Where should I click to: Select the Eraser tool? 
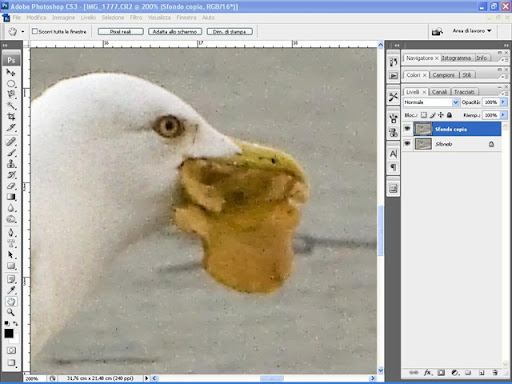pyautogui.click(x=11, y=186)
